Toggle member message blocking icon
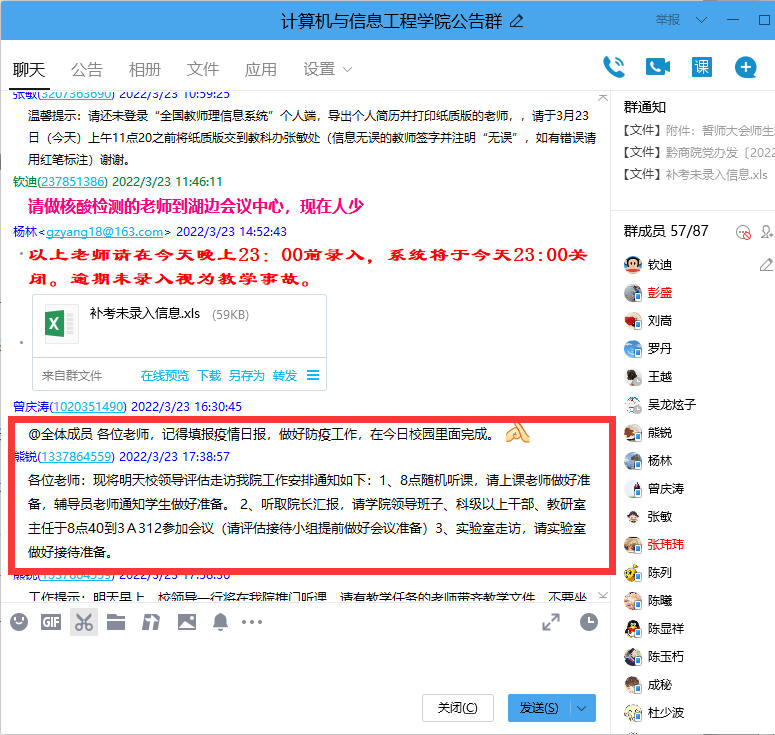 tap(742, 232)
